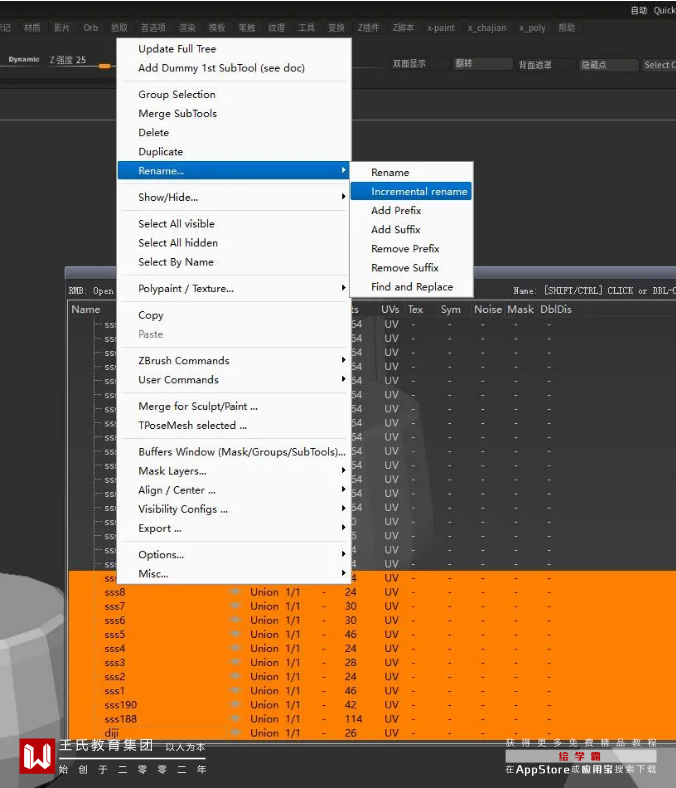Toggle visibility eye for sss4
This screenshot has width=676, height=788.
tap(234, 648)
